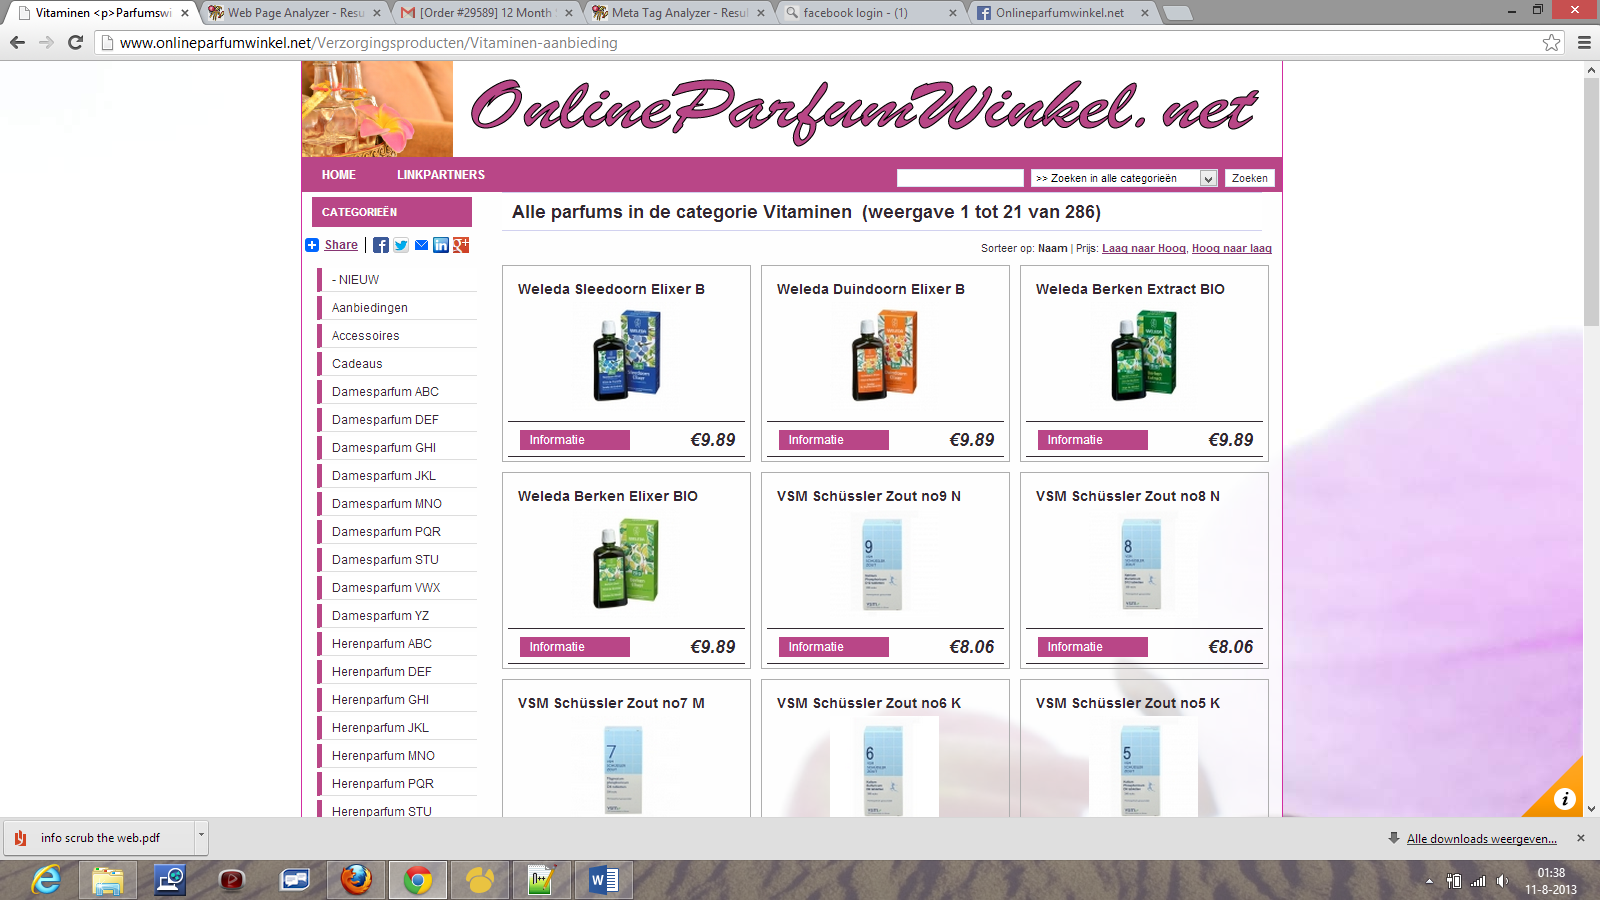
Task: Click the email share icon
Action: tap(421, 245)
